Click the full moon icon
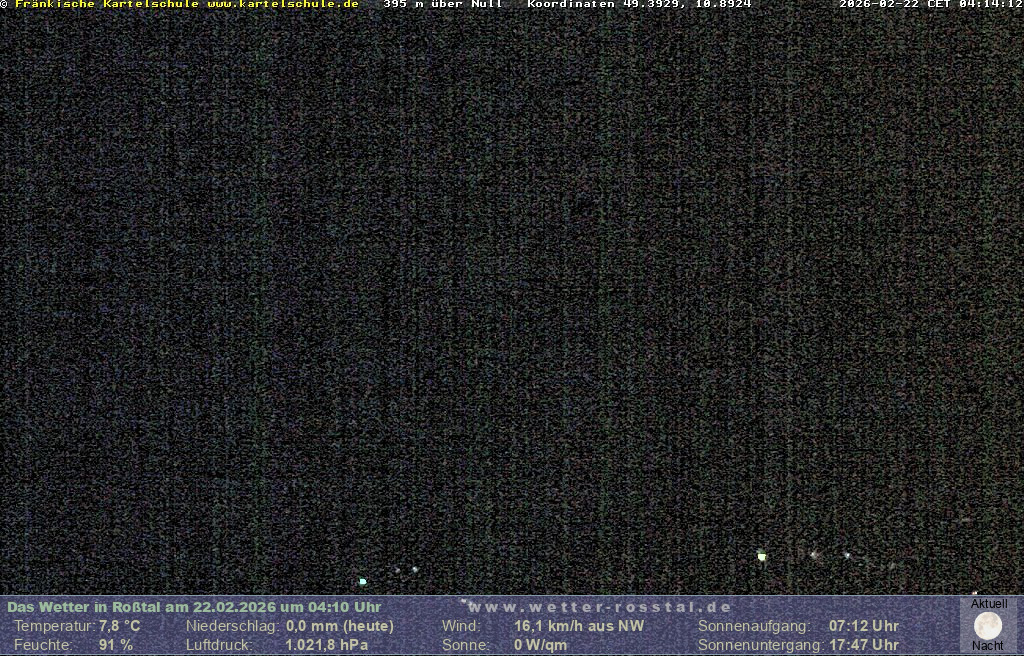Image resolution: width=1024 pixels, height=656 pixels. [988, 626]
